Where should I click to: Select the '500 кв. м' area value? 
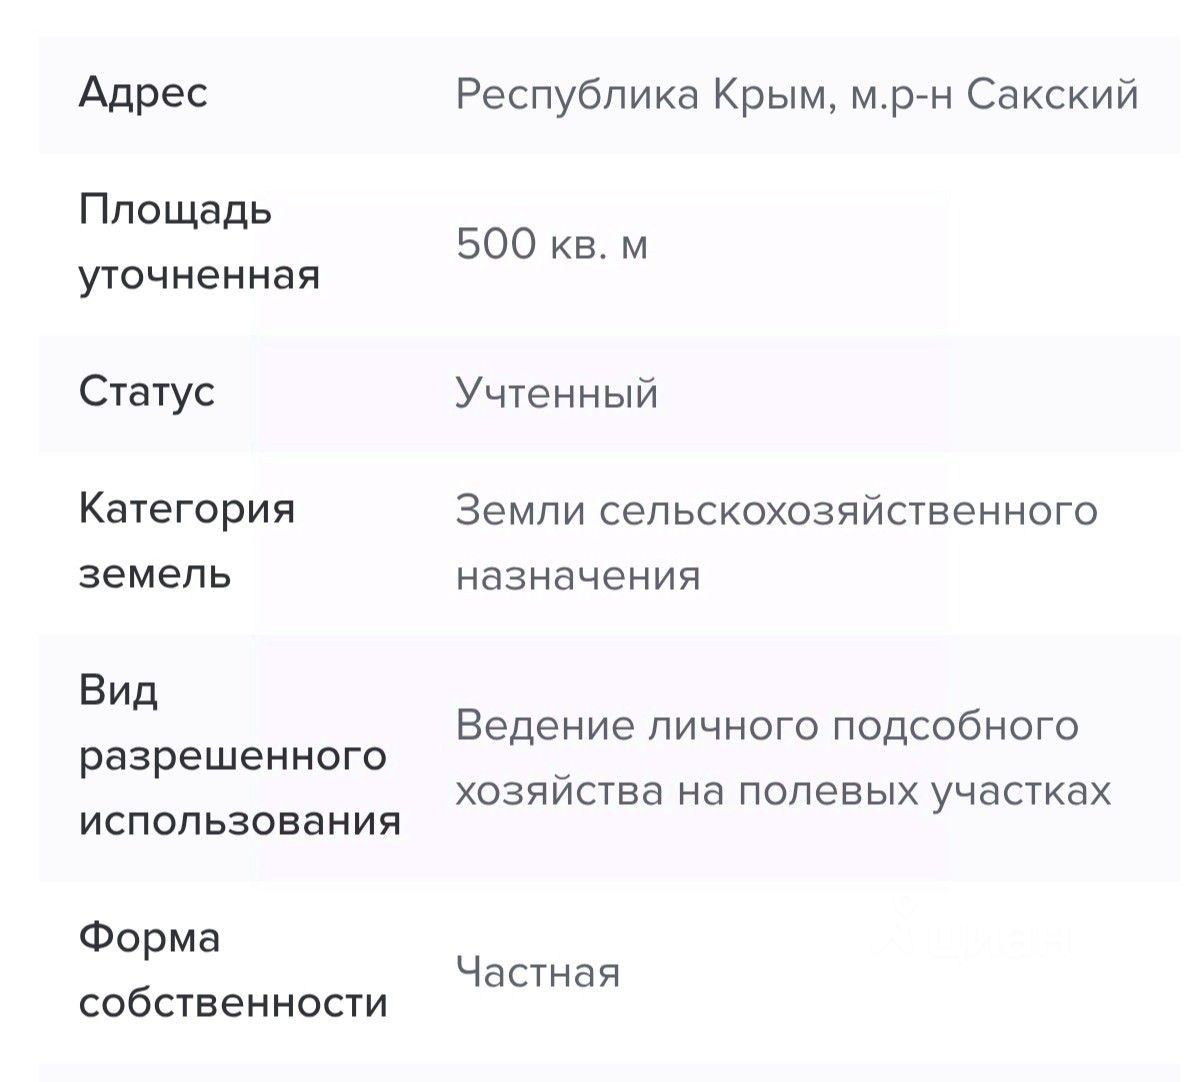tap(552, 244)
